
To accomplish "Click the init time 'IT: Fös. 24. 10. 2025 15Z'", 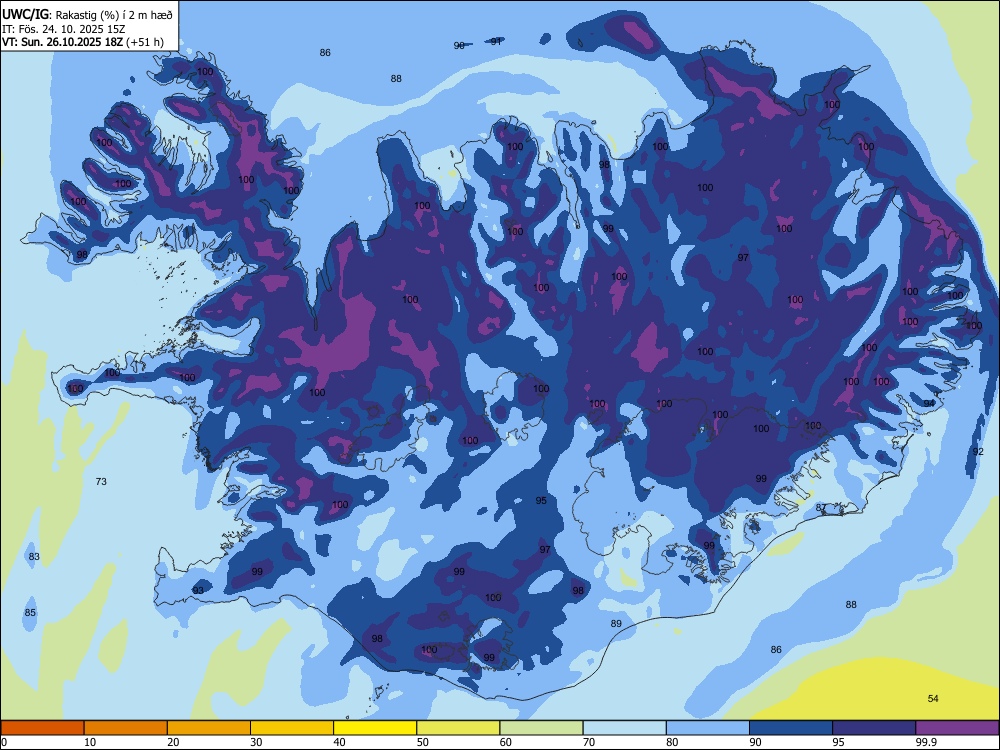I will pos(63,29).
